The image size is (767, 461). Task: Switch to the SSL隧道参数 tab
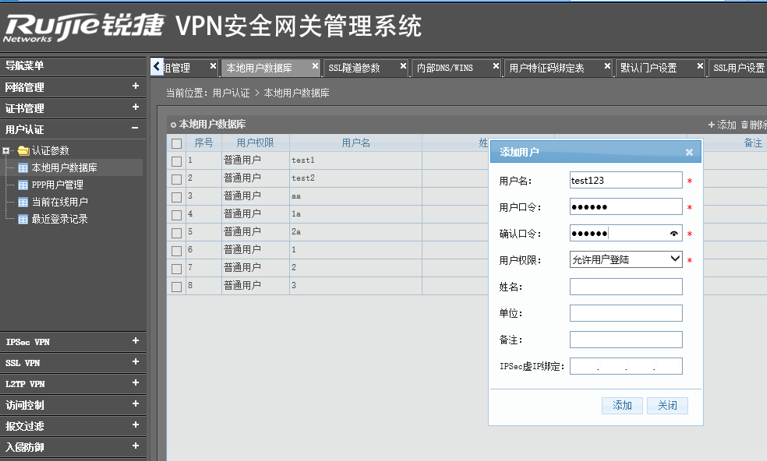coord(355,68)
